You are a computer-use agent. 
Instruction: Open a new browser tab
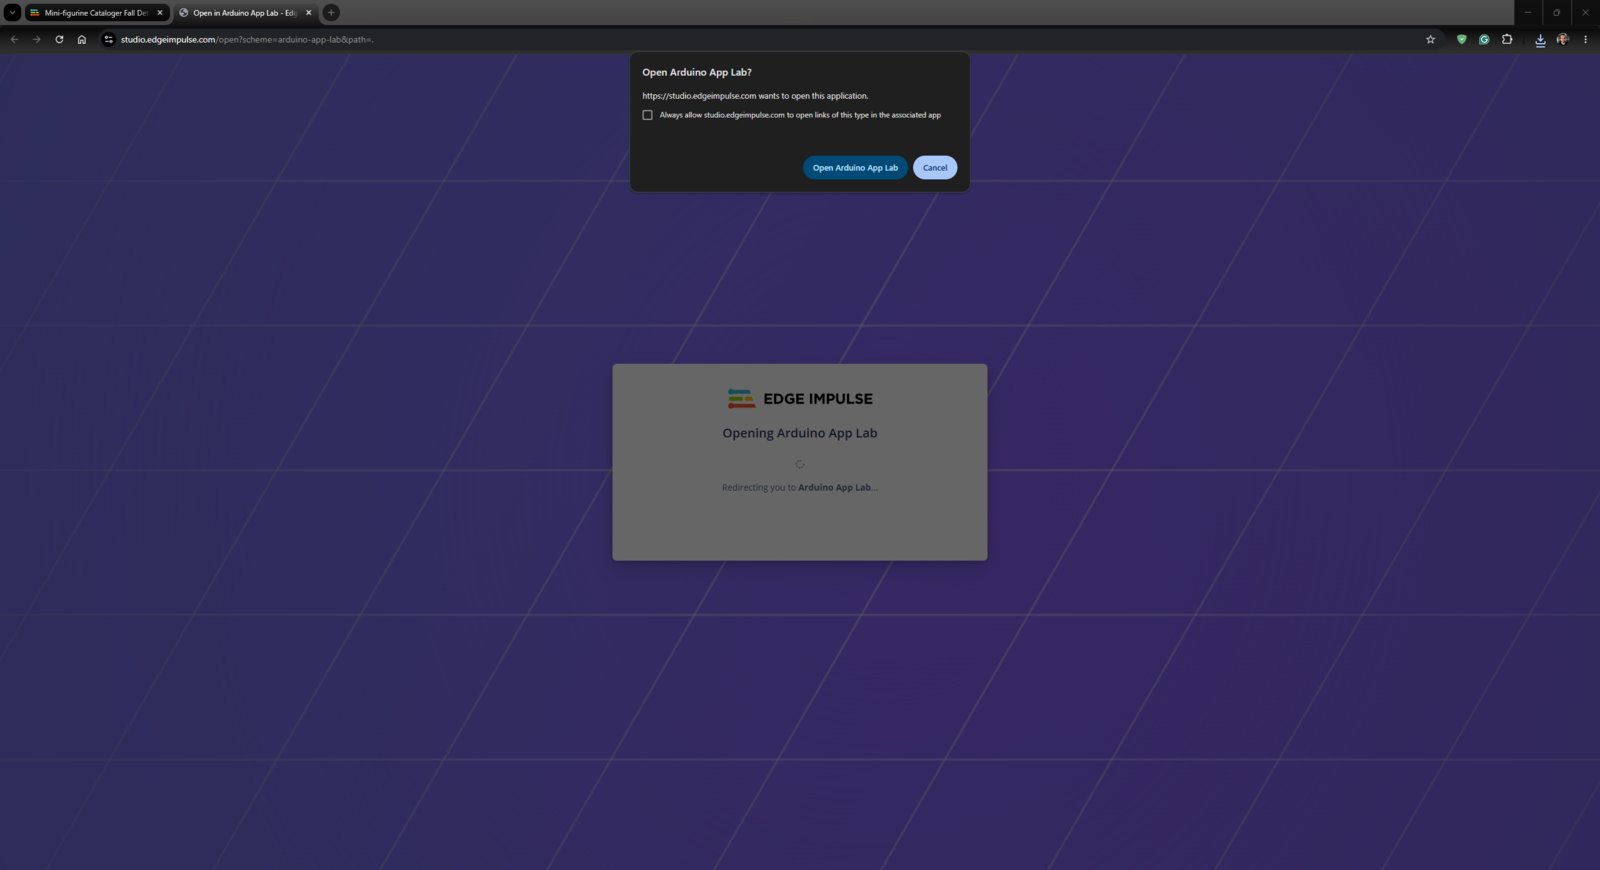pos(331,13)
